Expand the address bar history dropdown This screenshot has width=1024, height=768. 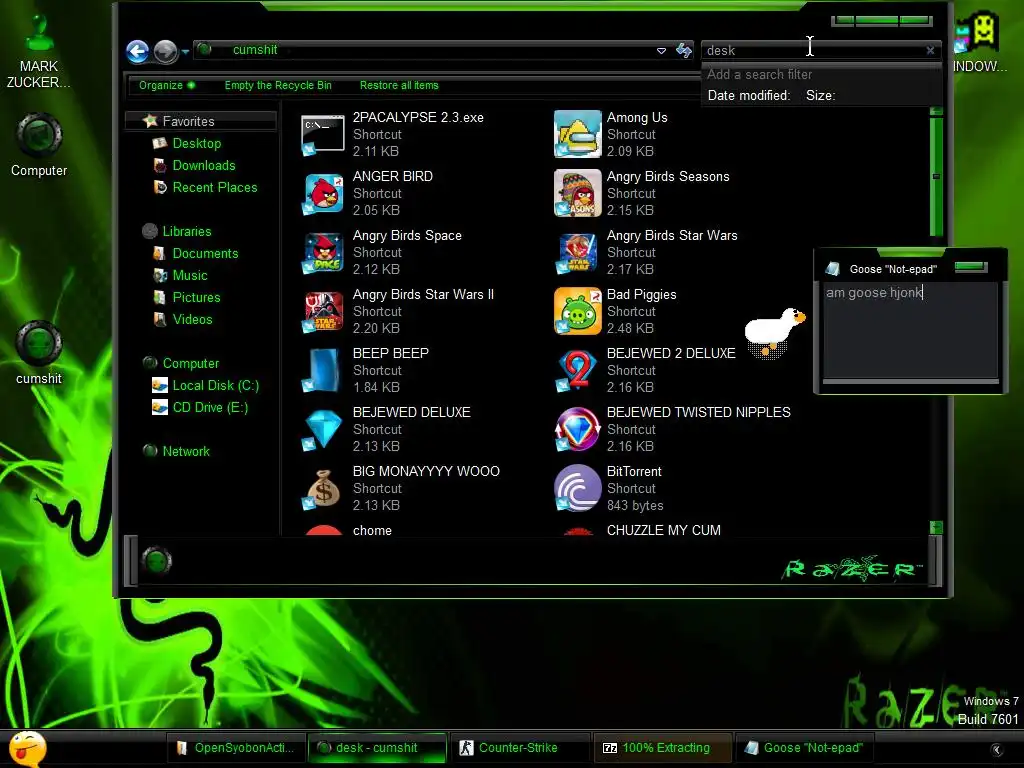661,50
